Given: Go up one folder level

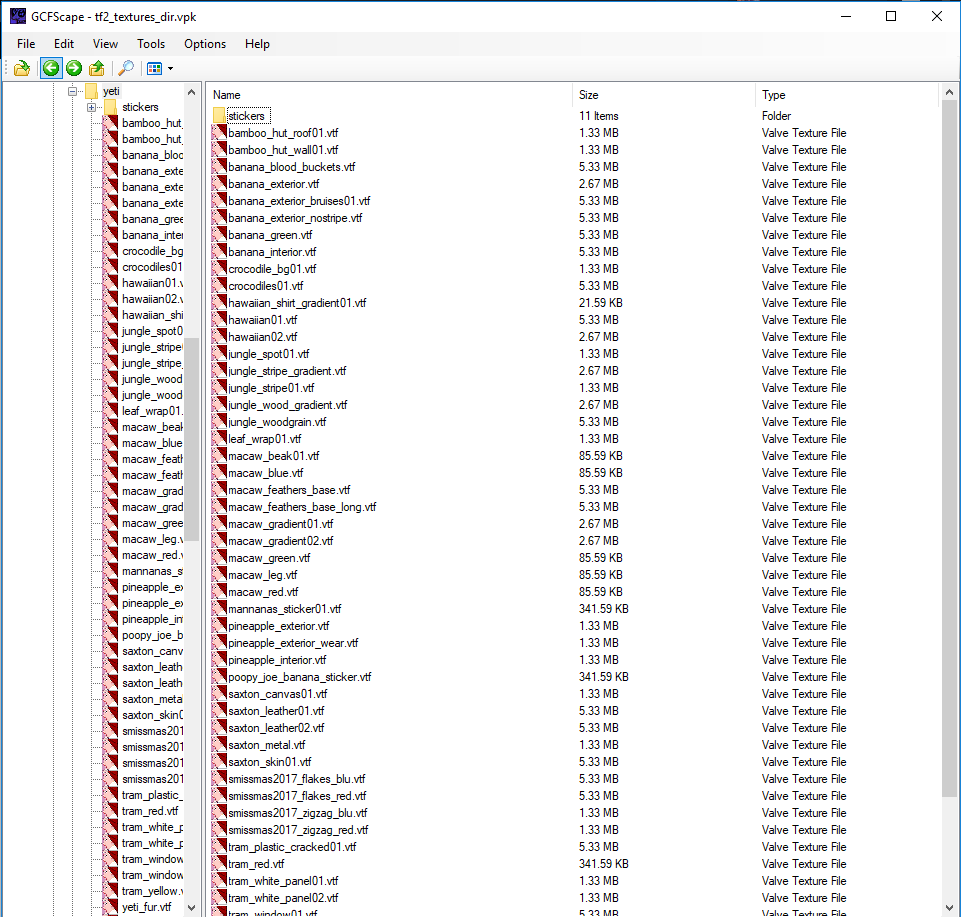Looking at the screenshot, I should (x=97, y=68).
